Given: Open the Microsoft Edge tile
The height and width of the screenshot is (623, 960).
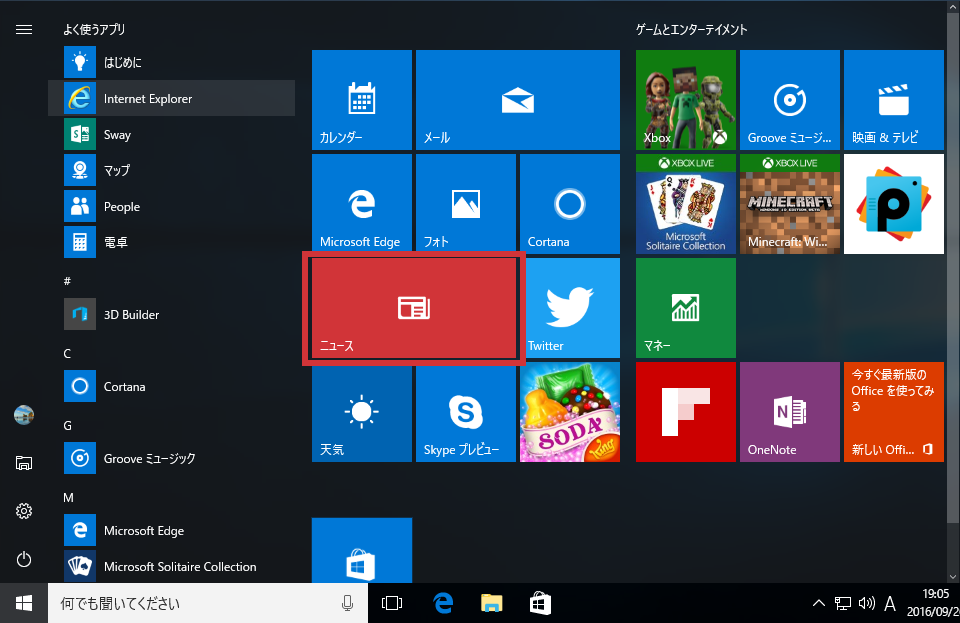Looking at the screenshot, I should pos(362,204).
